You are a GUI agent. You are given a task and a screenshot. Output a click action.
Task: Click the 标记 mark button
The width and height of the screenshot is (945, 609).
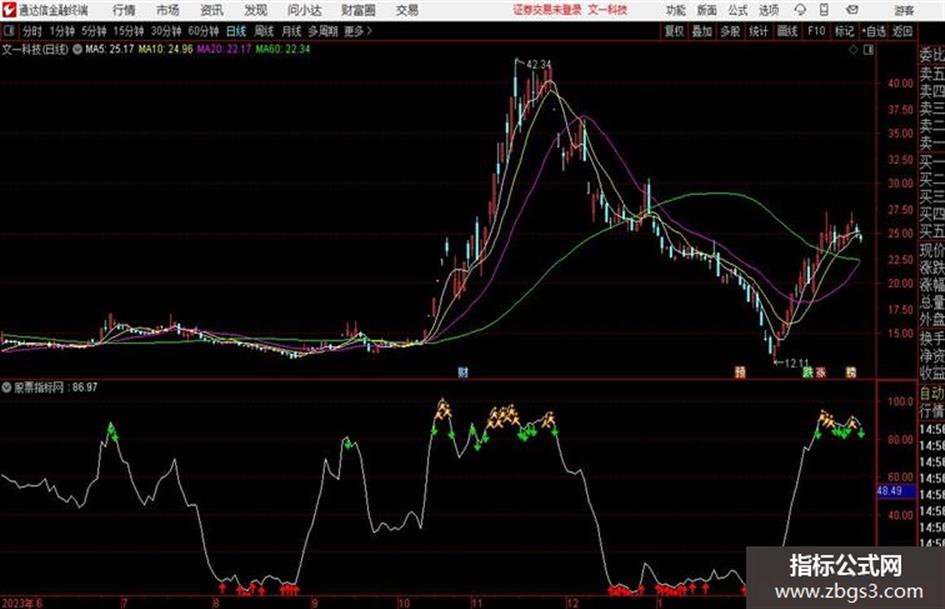(x=844, y=31)
